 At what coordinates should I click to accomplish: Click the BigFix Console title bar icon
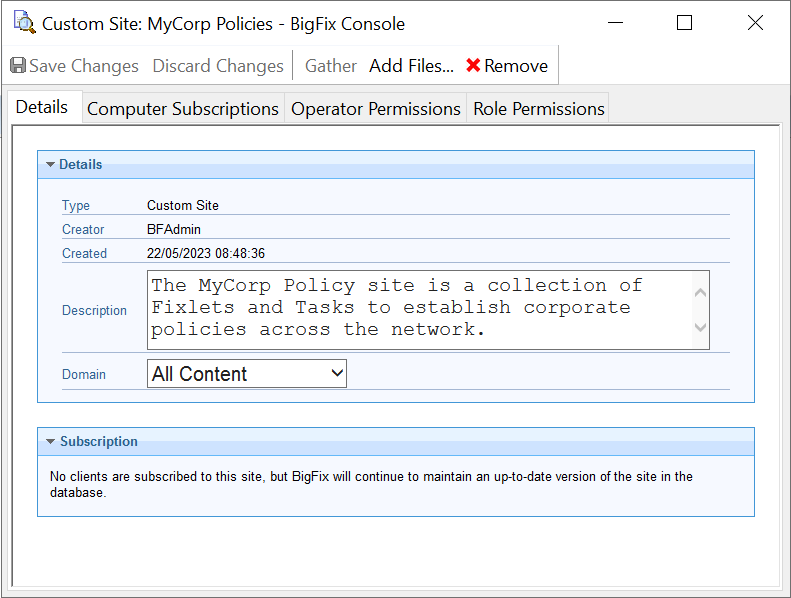pyautogui.click(x=24, y=23)
